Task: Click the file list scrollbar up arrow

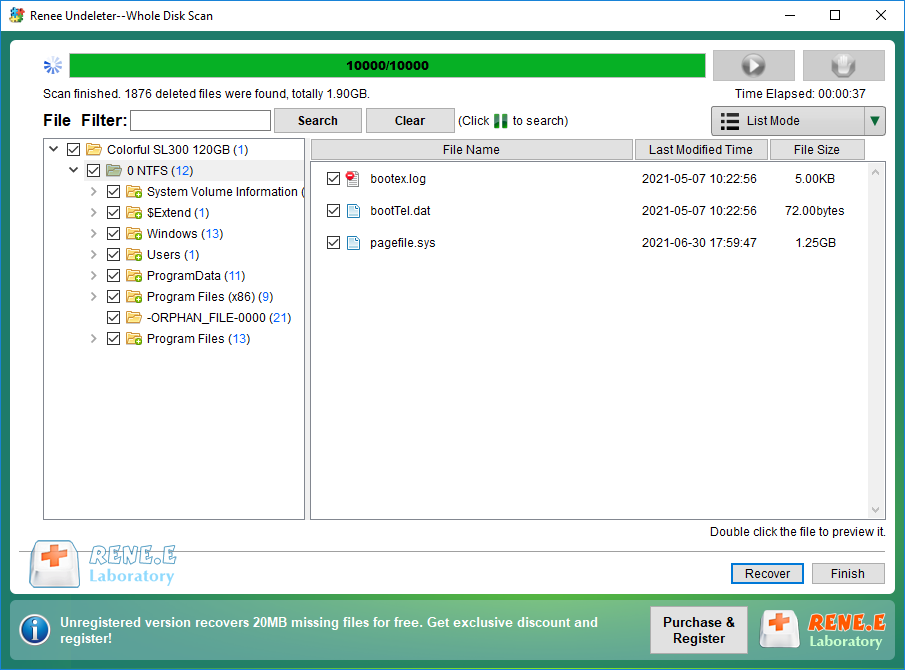Action: [x=876, y=172]
